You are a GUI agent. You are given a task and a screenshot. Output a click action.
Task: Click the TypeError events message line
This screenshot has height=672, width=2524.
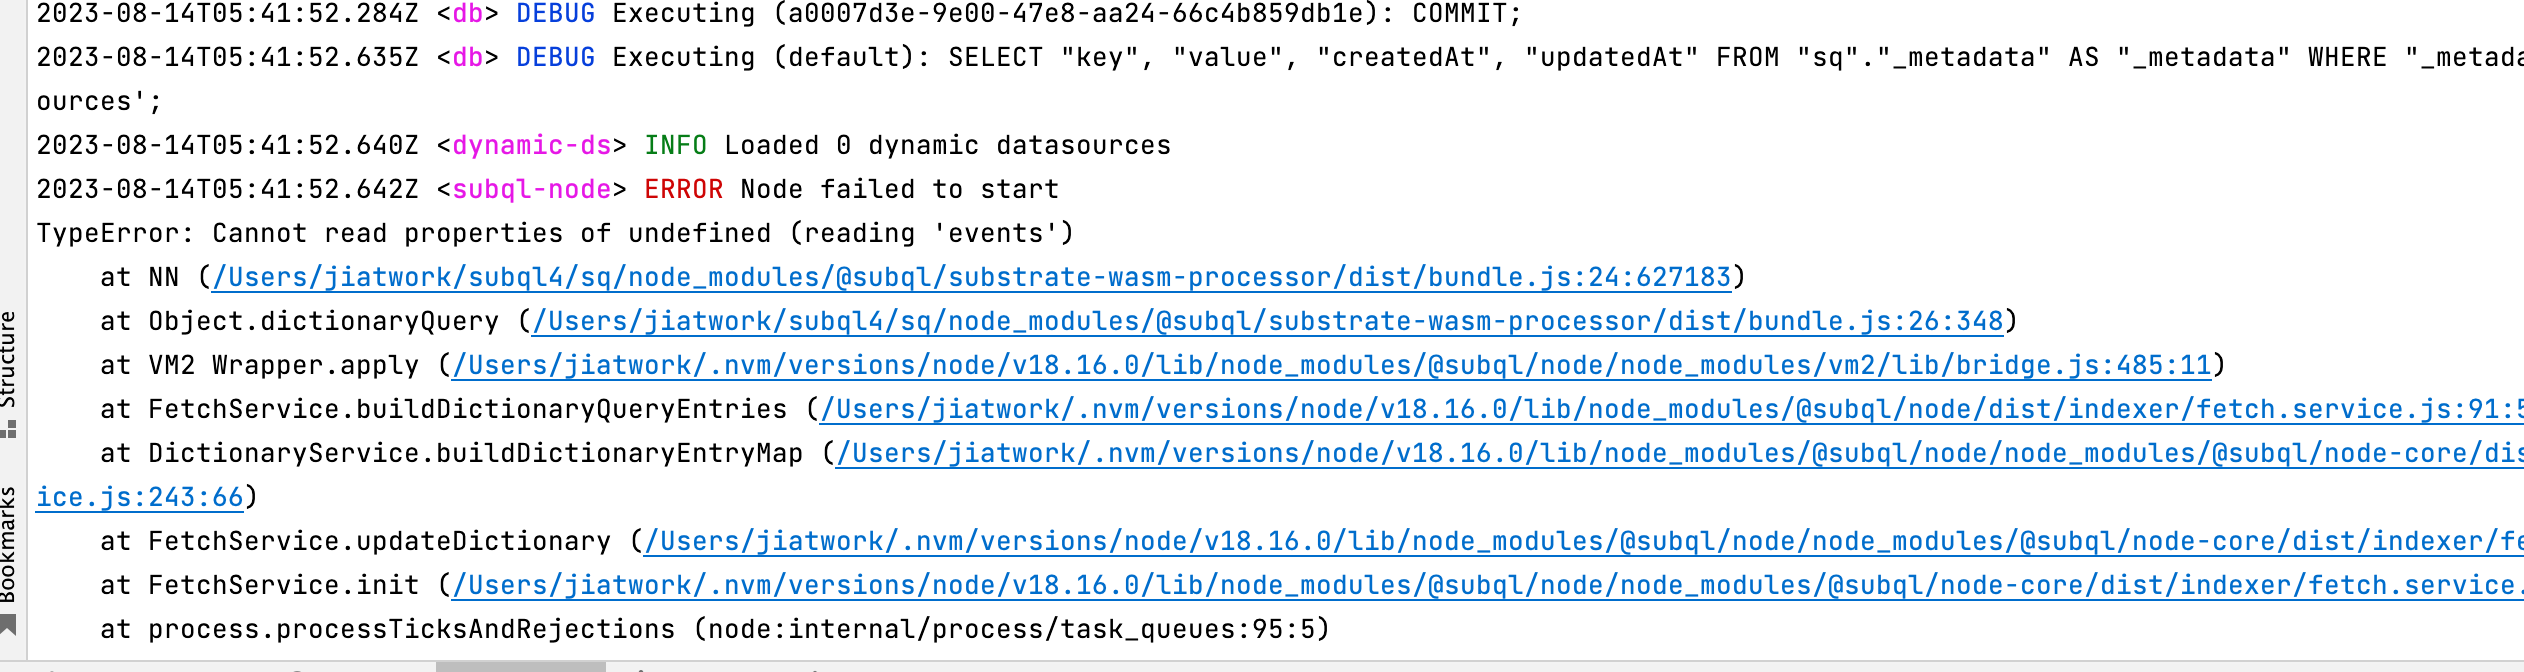click(555, 232)
